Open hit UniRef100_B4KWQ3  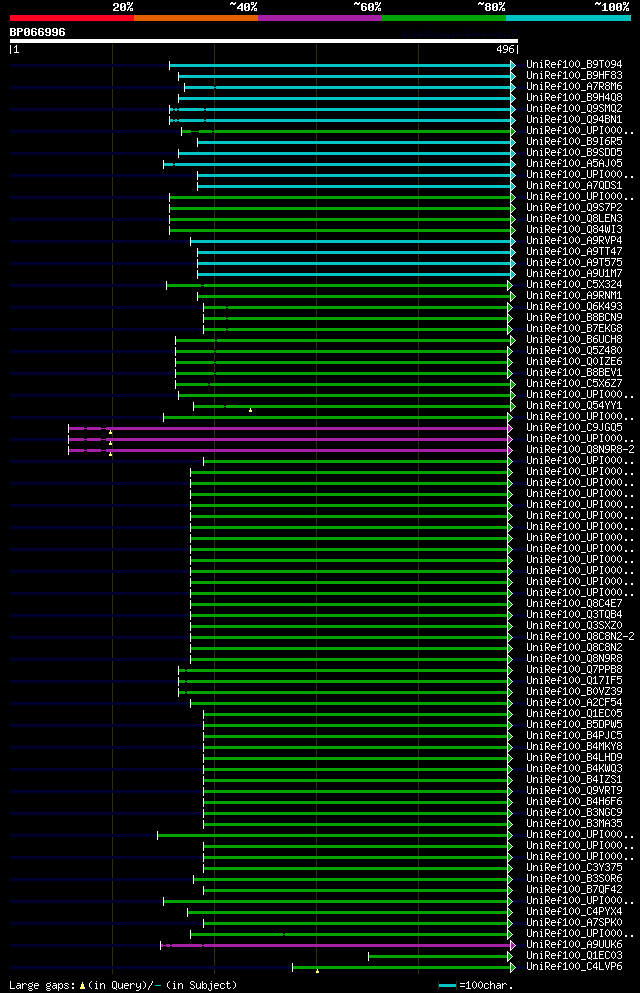pyautogui.click(x=574, y=768)
